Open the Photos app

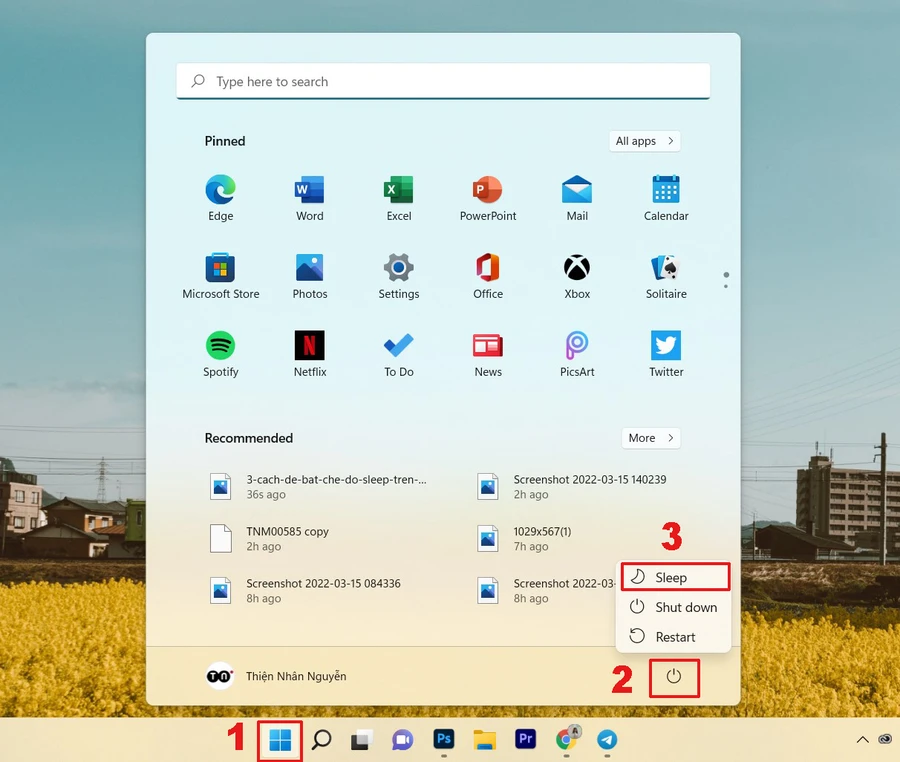pyautogui.click(x=309, y=276)
